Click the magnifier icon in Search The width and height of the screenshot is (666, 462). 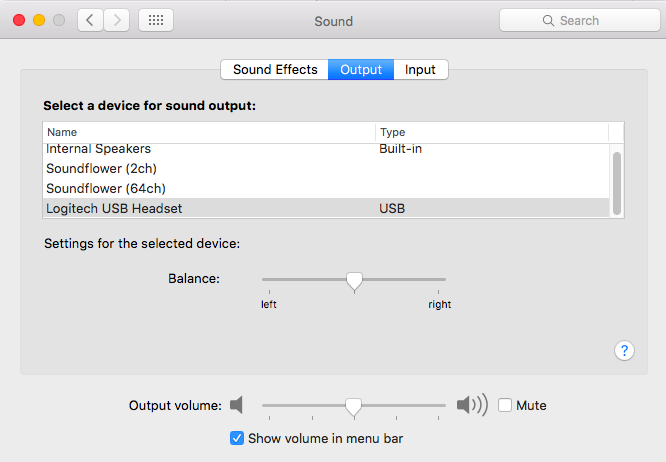pos(548,20)
